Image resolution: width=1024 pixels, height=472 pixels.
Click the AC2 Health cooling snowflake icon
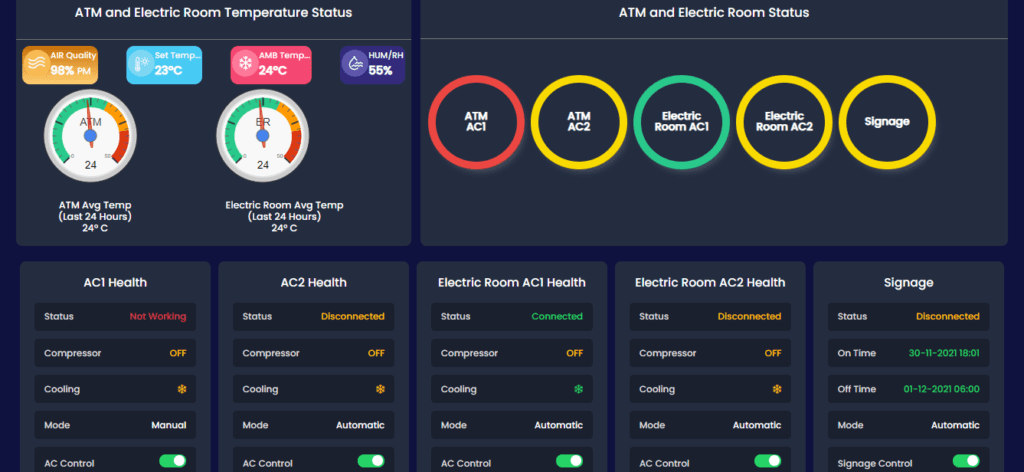(x=379, y=389)
